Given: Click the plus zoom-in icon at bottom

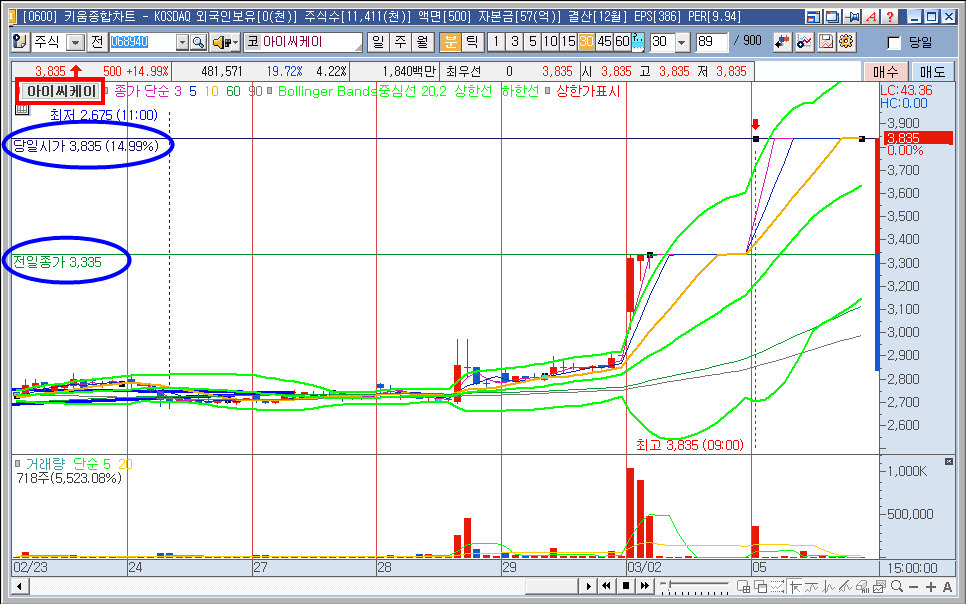Looking at the screenshot, I should (x=930, y=586).
